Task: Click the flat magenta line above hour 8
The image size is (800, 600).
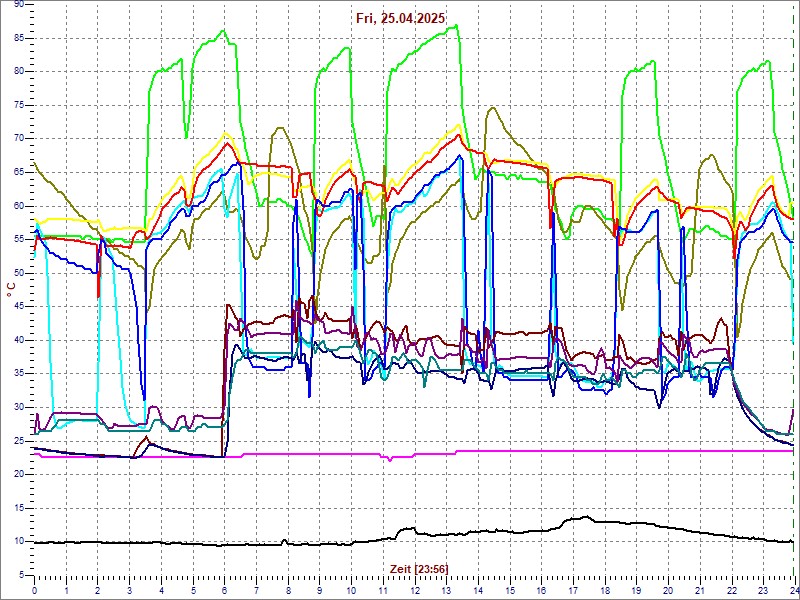Action: (288, 453)
